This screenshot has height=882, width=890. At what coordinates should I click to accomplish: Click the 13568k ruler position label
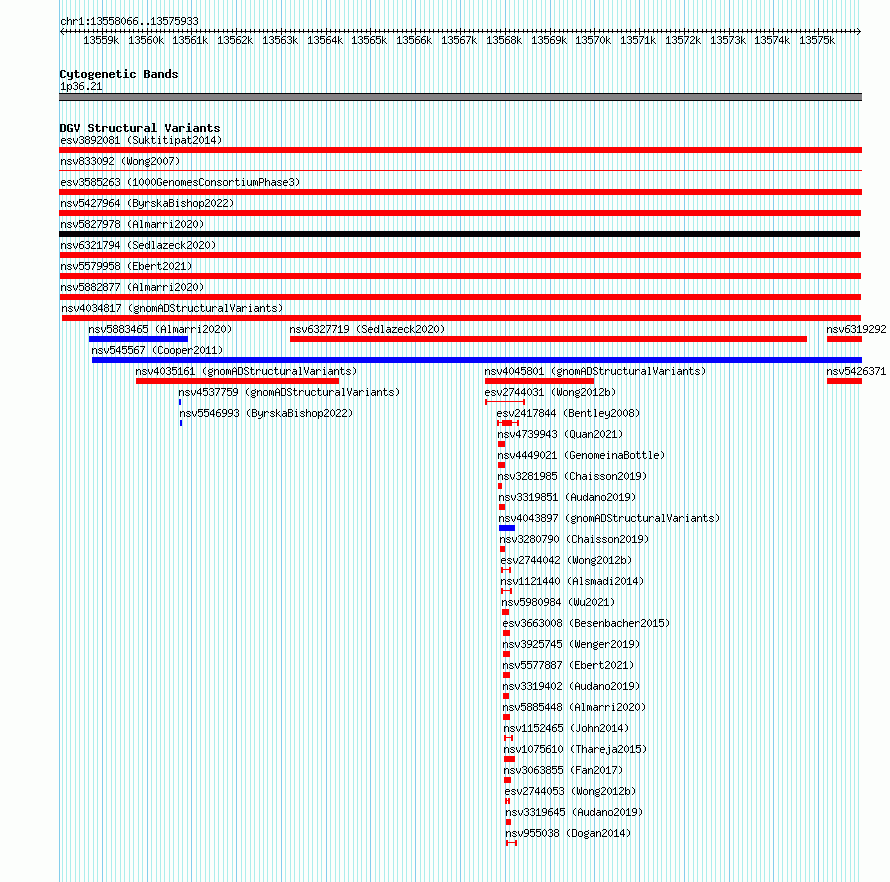point(504,40)
